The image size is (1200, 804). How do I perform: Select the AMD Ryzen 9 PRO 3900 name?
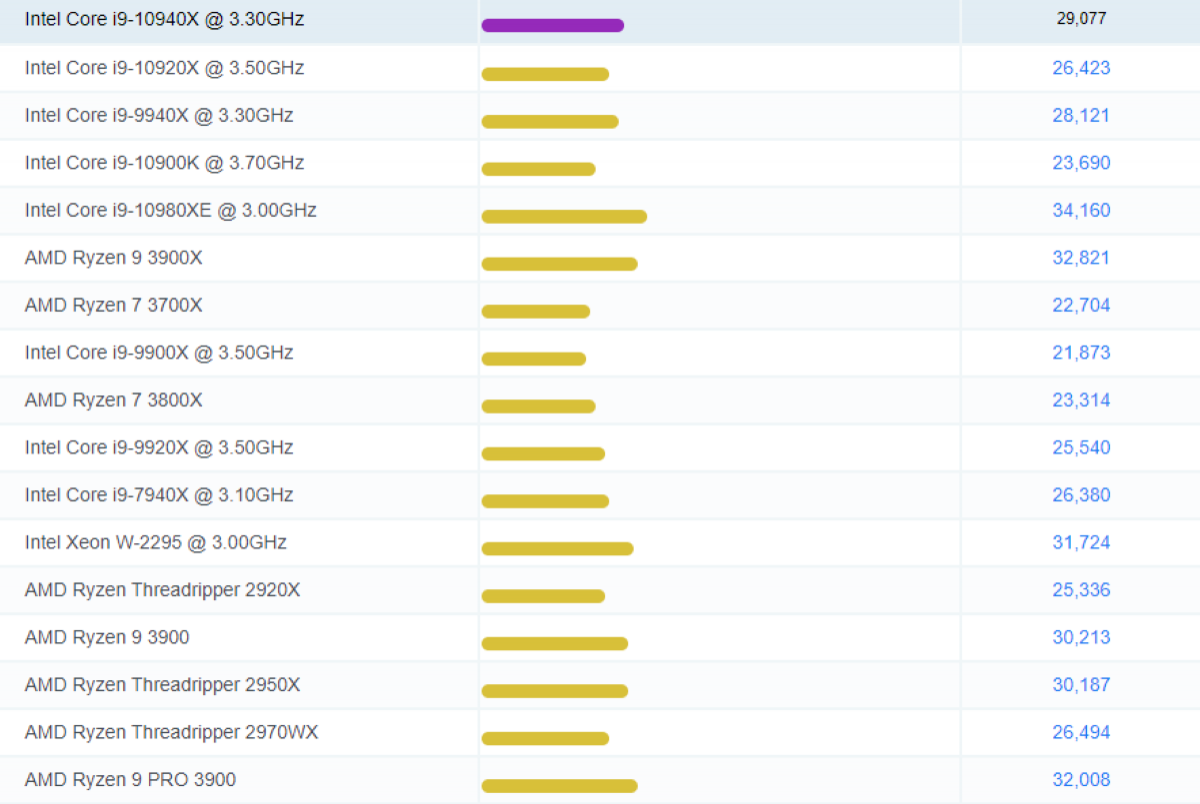click(131, 780)
